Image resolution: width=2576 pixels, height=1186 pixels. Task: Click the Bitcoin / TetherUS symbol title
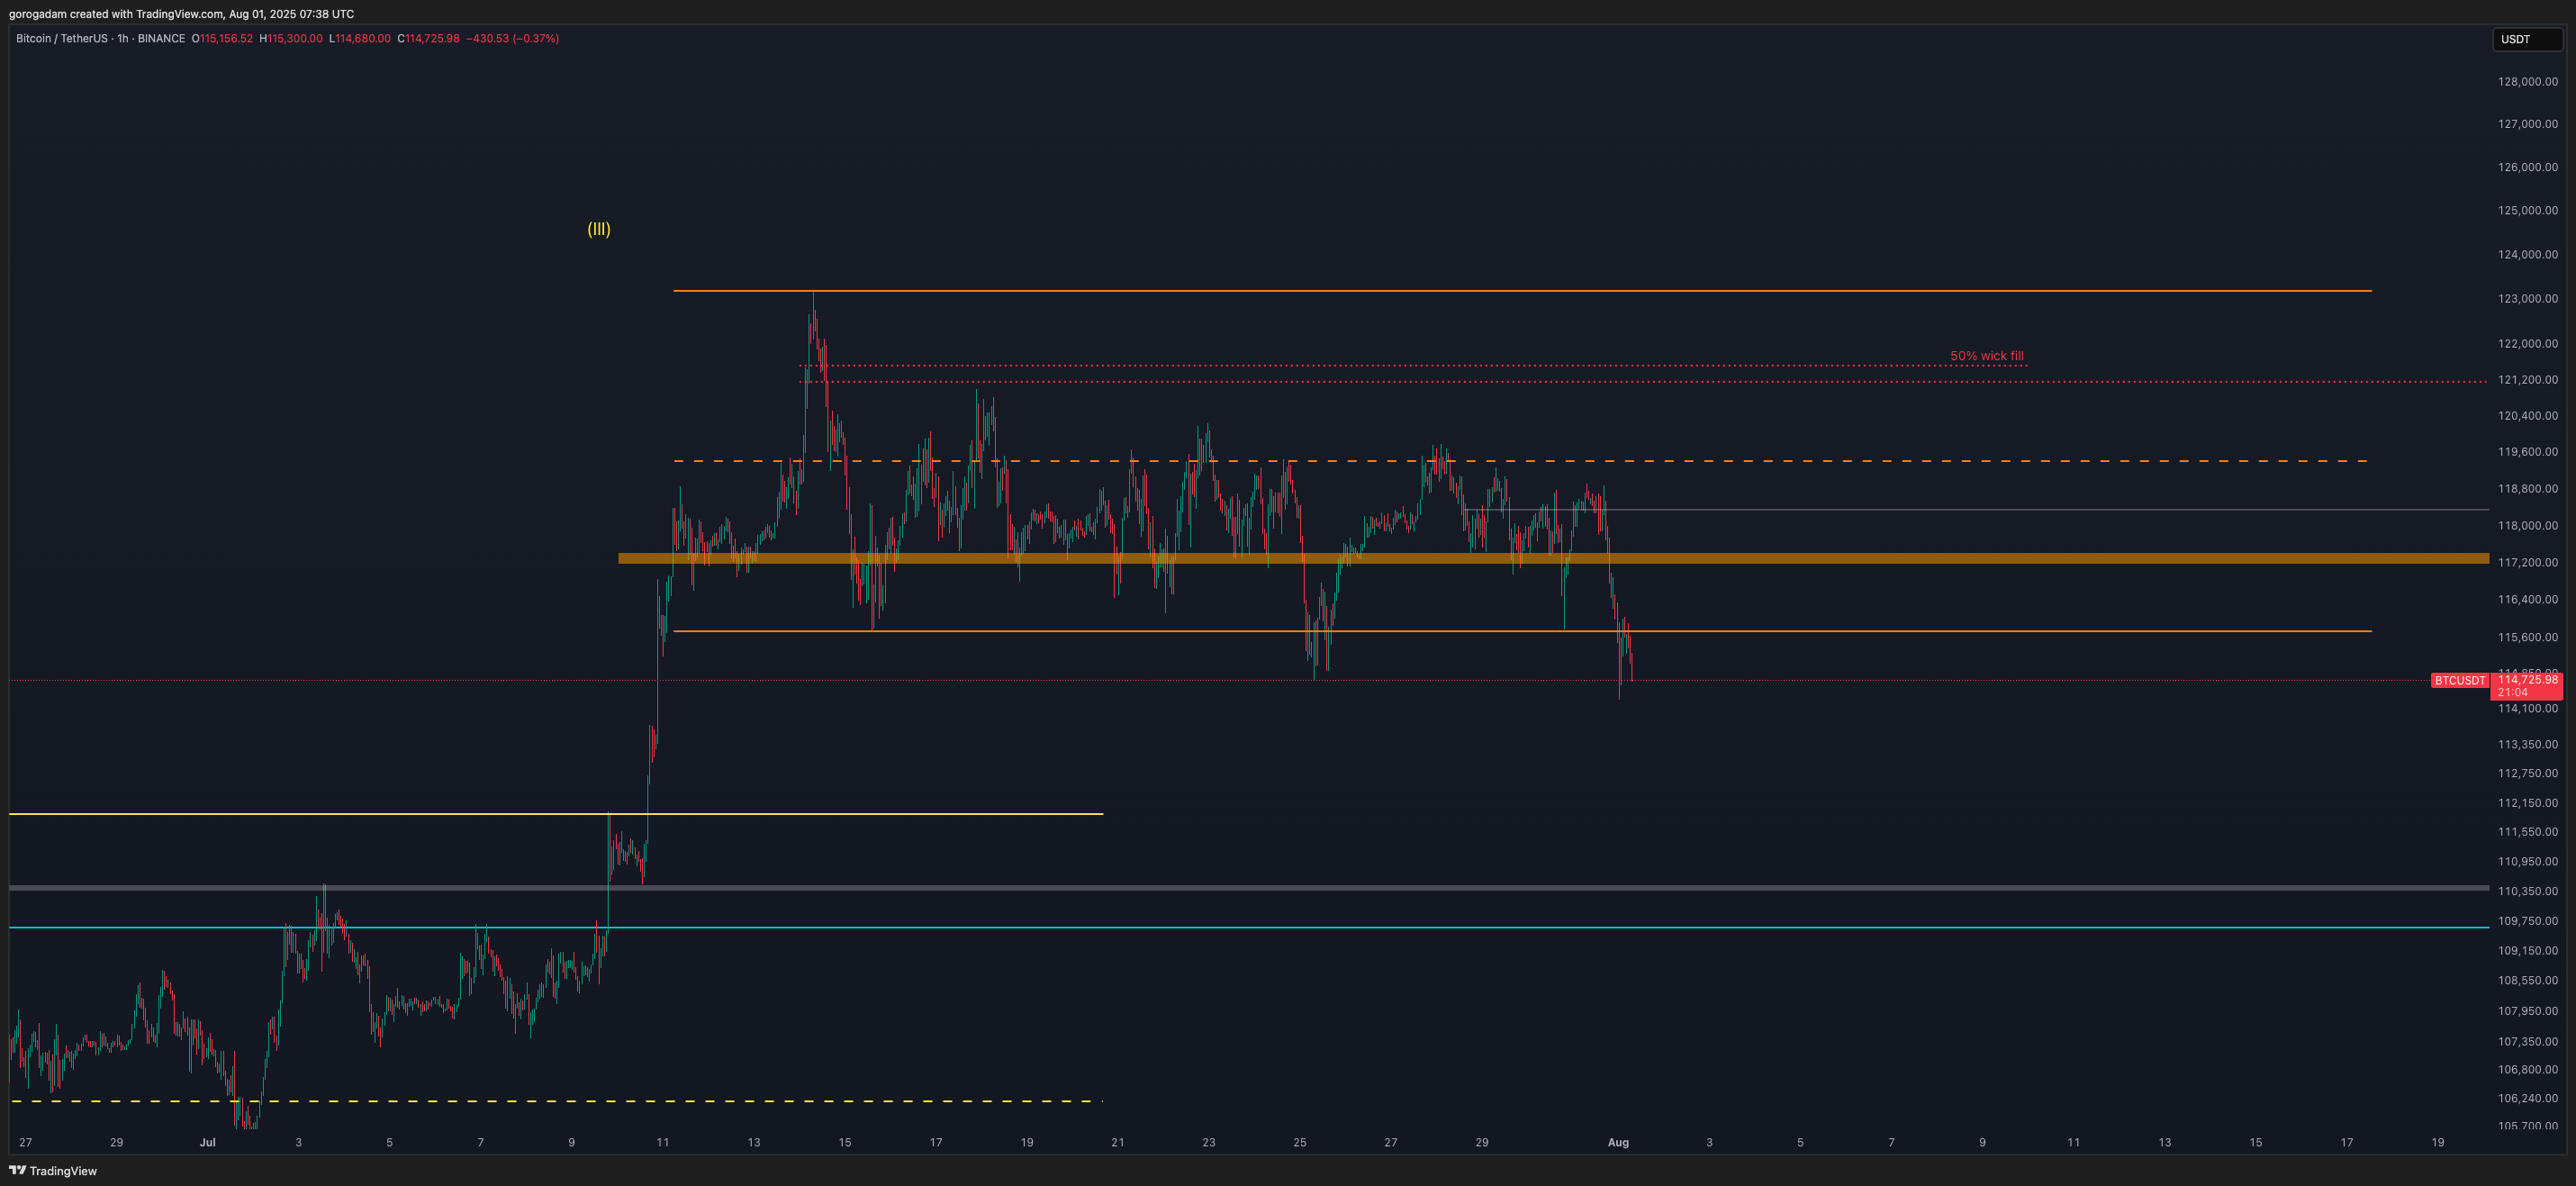[x=62, y=39]
